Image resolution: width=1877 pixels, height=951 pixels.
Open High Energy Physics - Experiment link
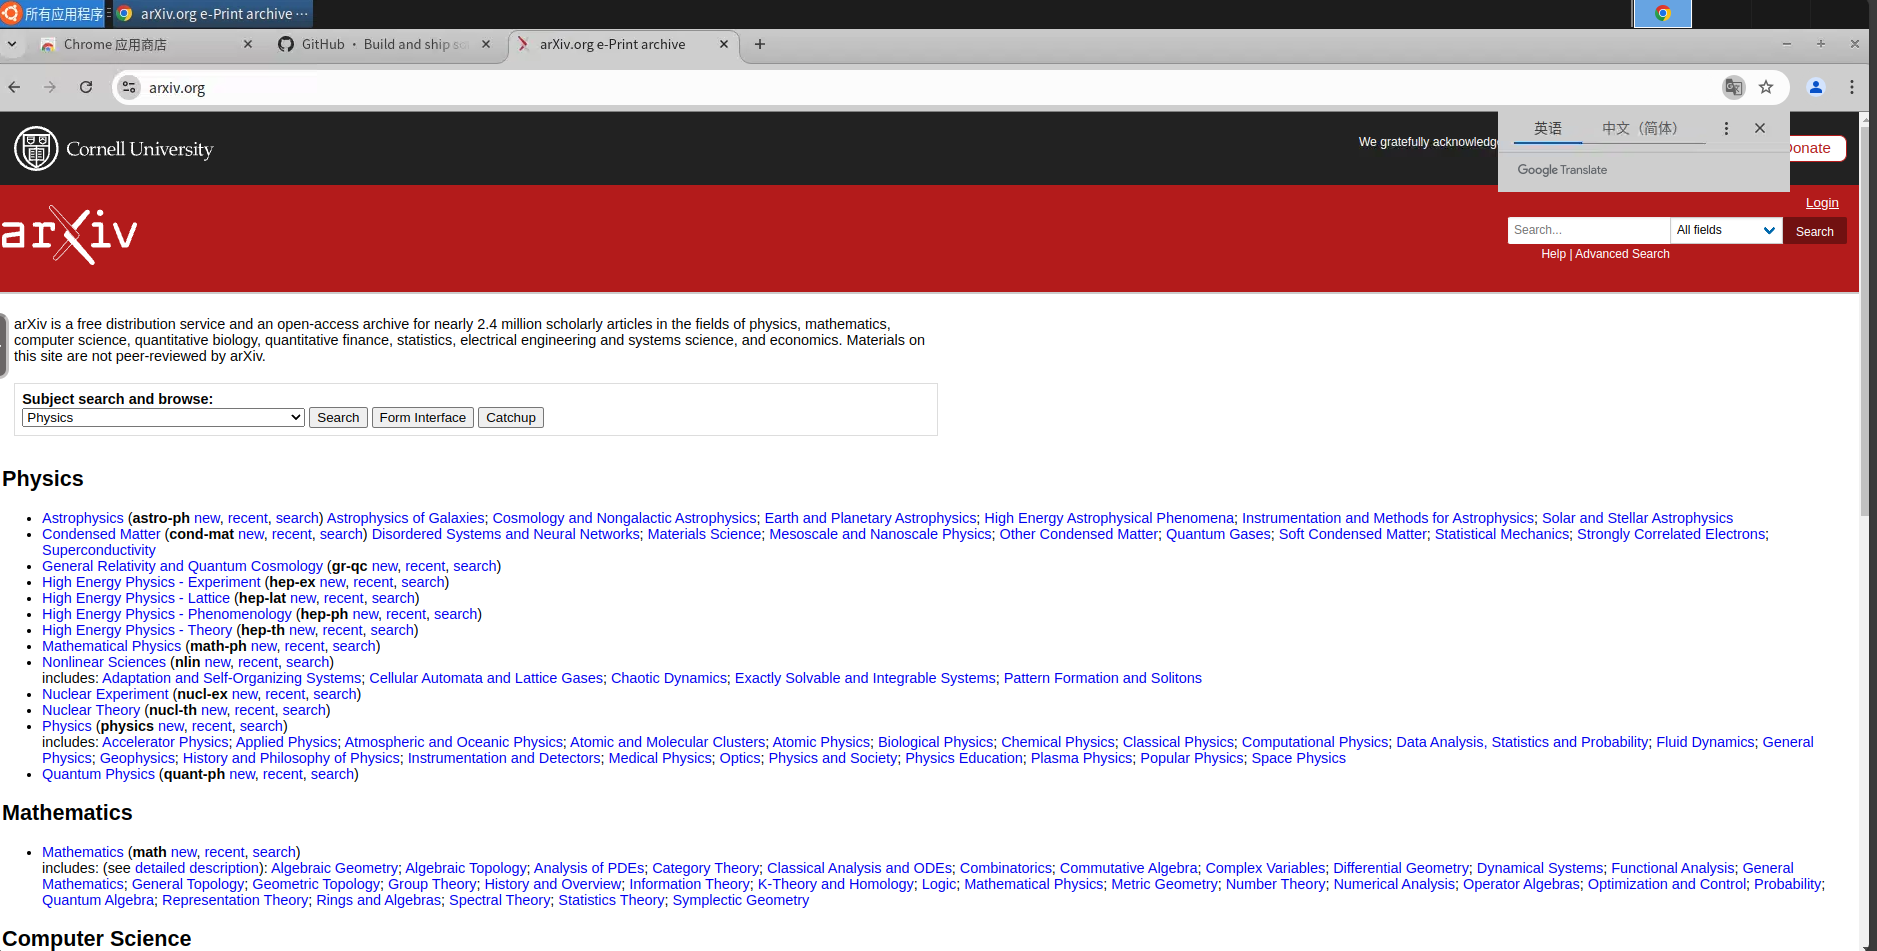pyautogui.click(x=151, y=582)
